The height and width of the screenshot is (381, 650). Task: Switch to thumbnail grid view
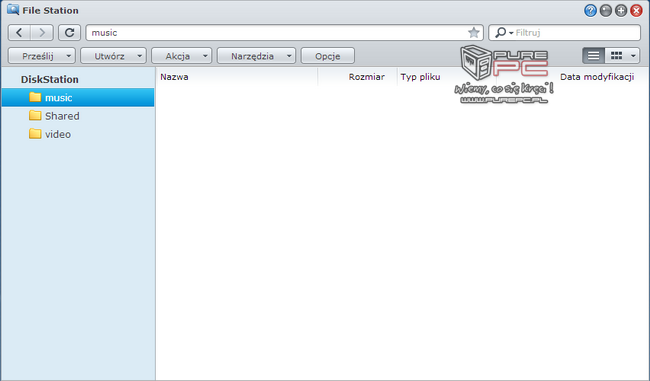pyautogui.click(x=616, y=56)
